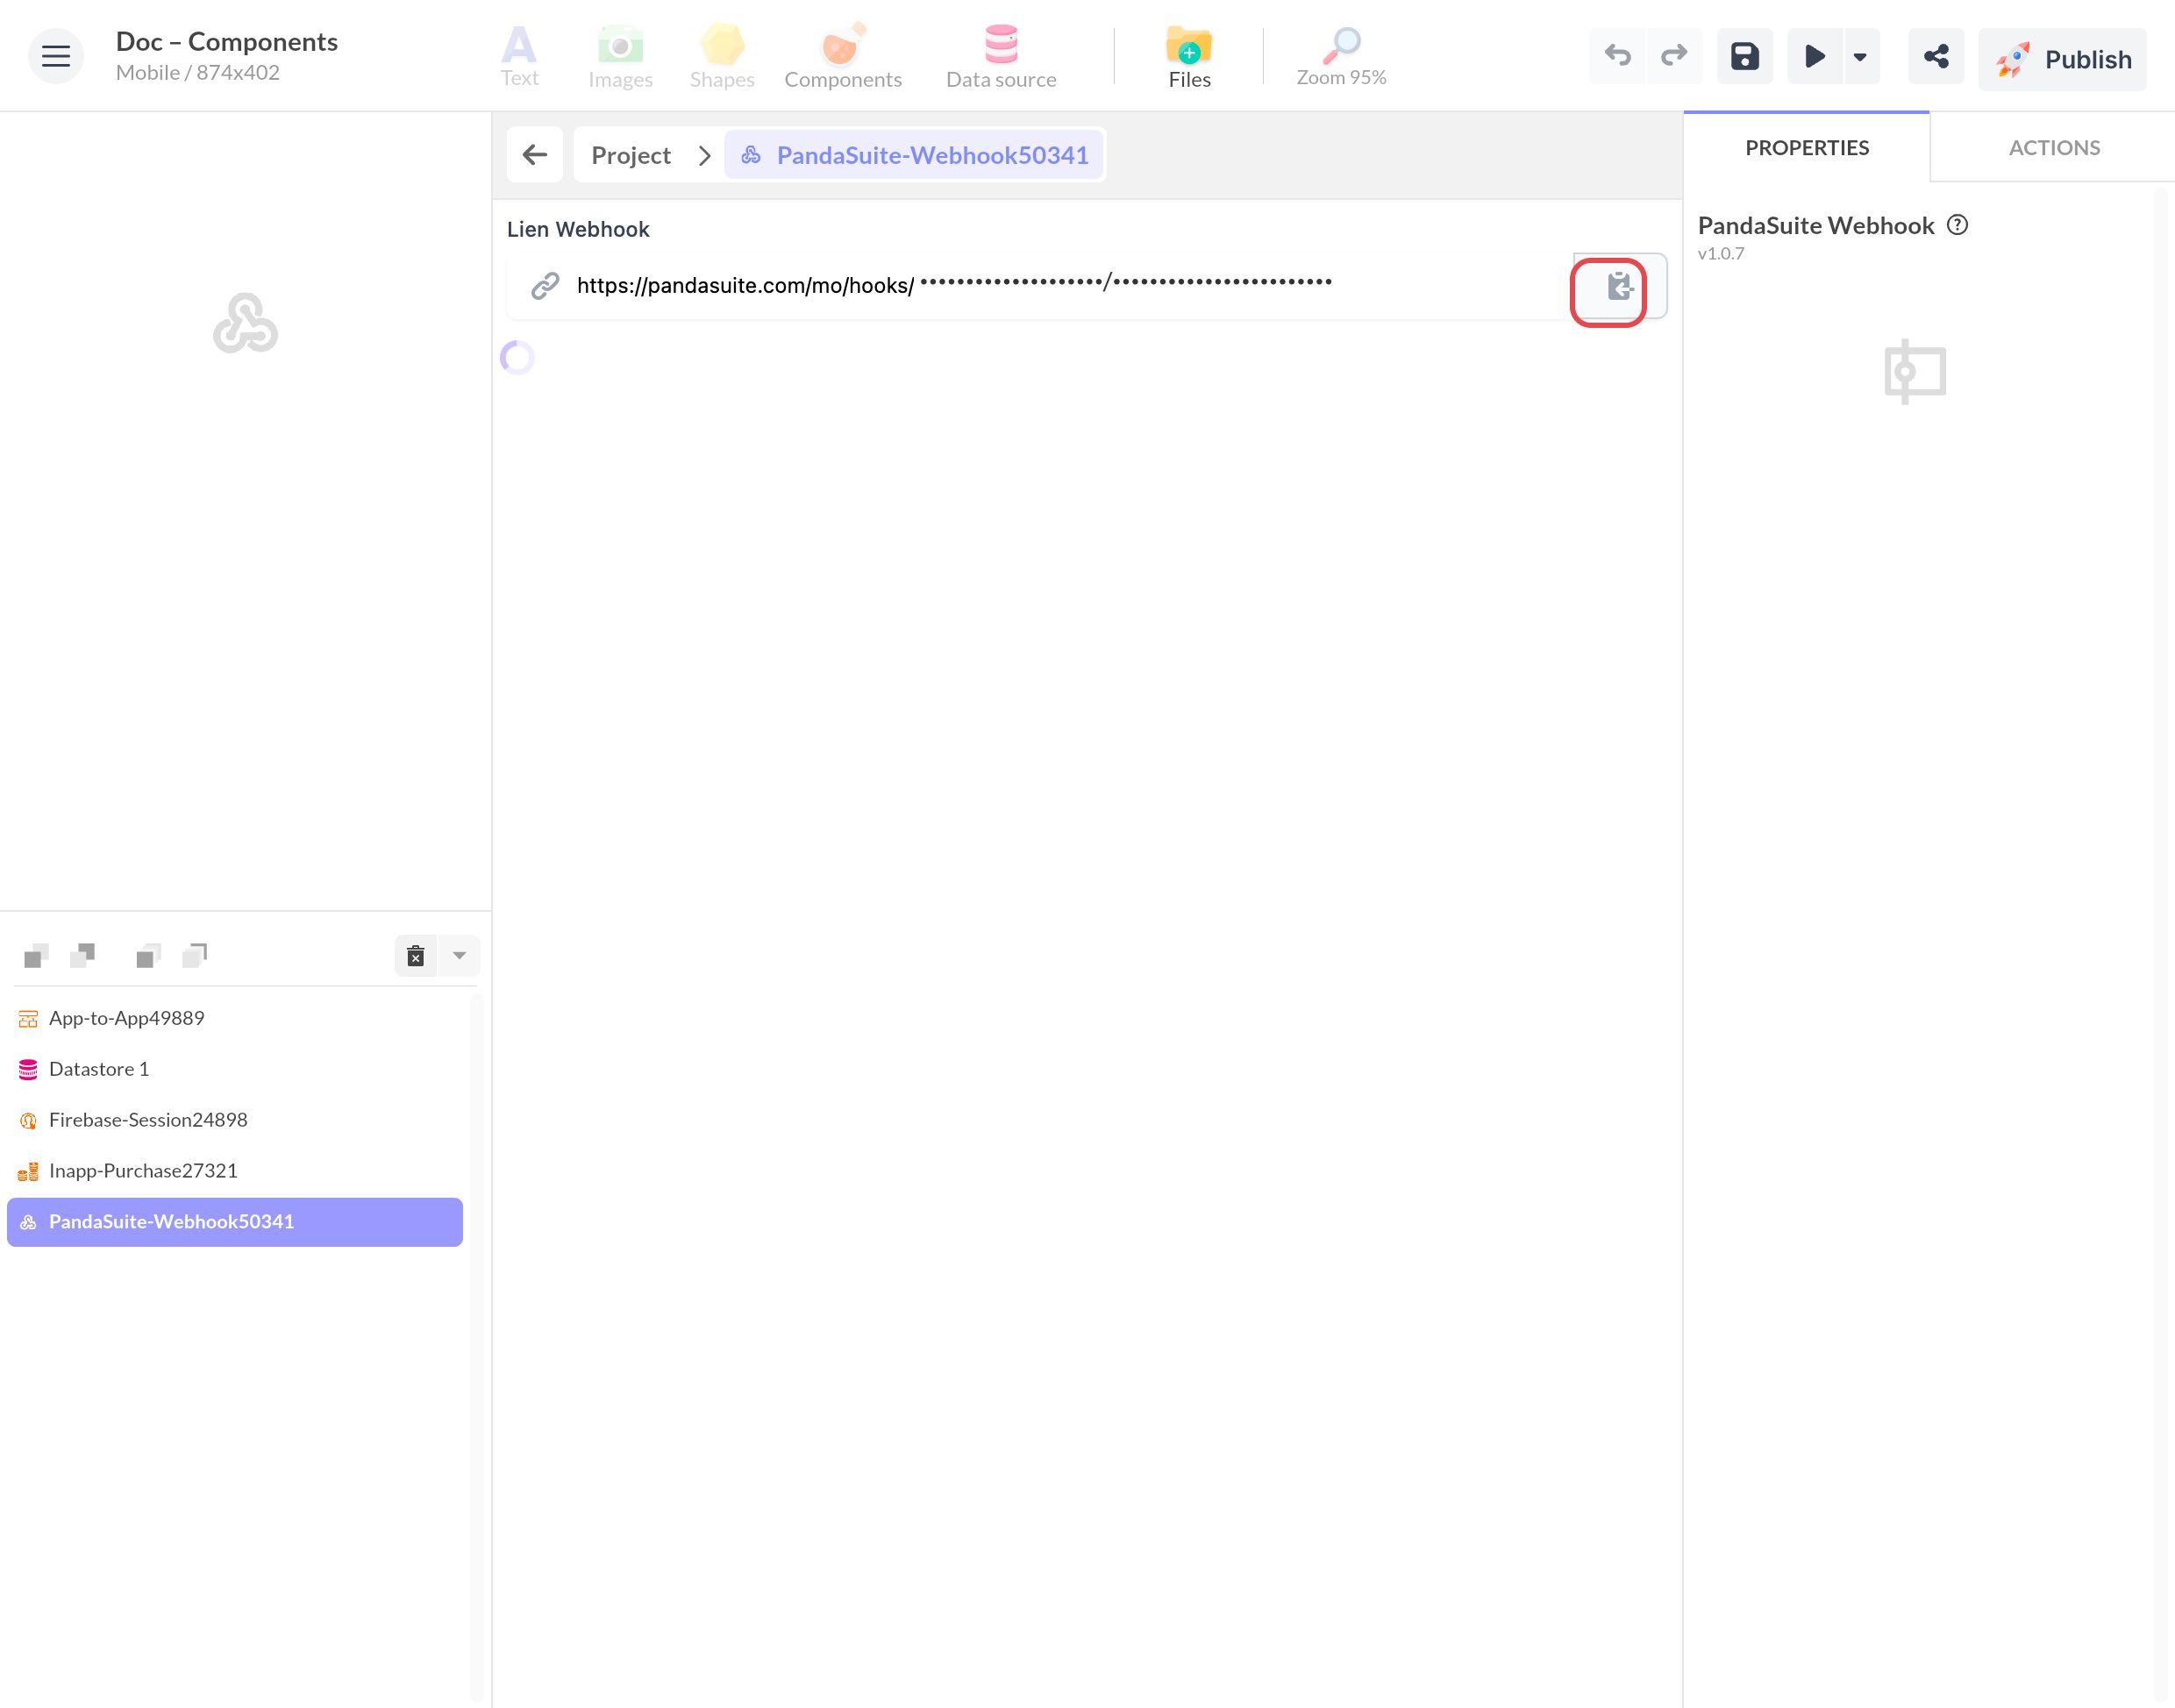Select Firebase-Session24898 in the component list
The image size is (2175, 1708).
click(x=234, y=1120)
